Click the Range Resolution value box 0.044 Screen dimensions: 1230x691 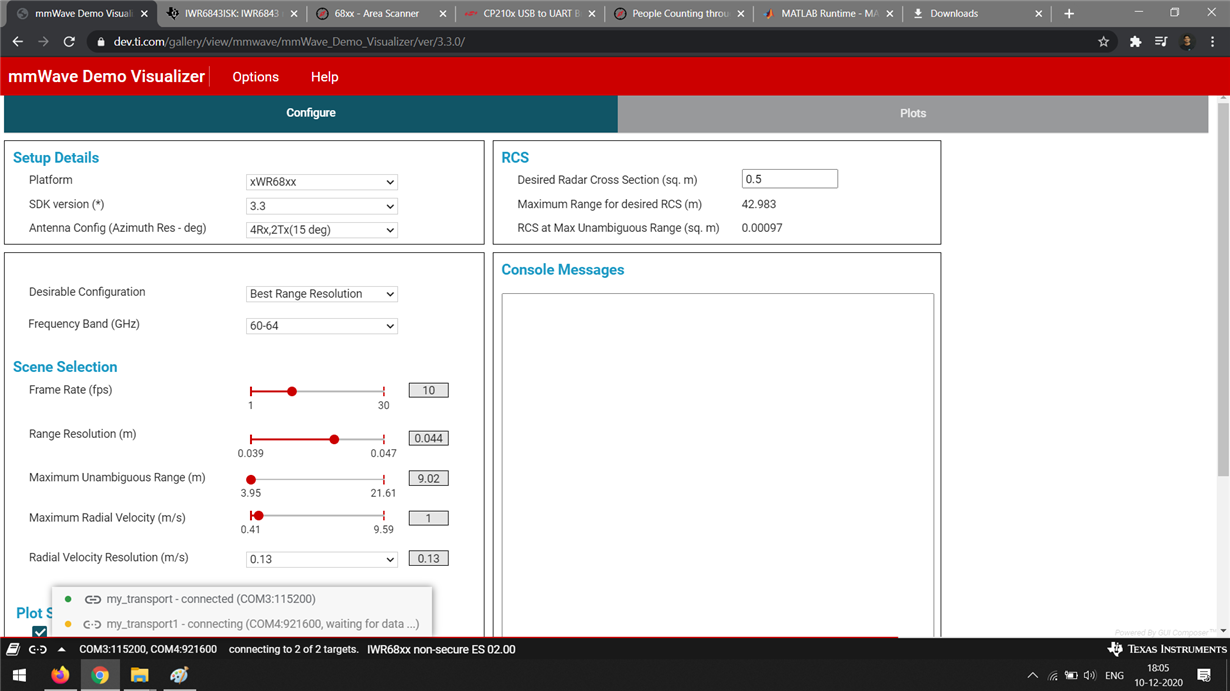tap(429, 438)
